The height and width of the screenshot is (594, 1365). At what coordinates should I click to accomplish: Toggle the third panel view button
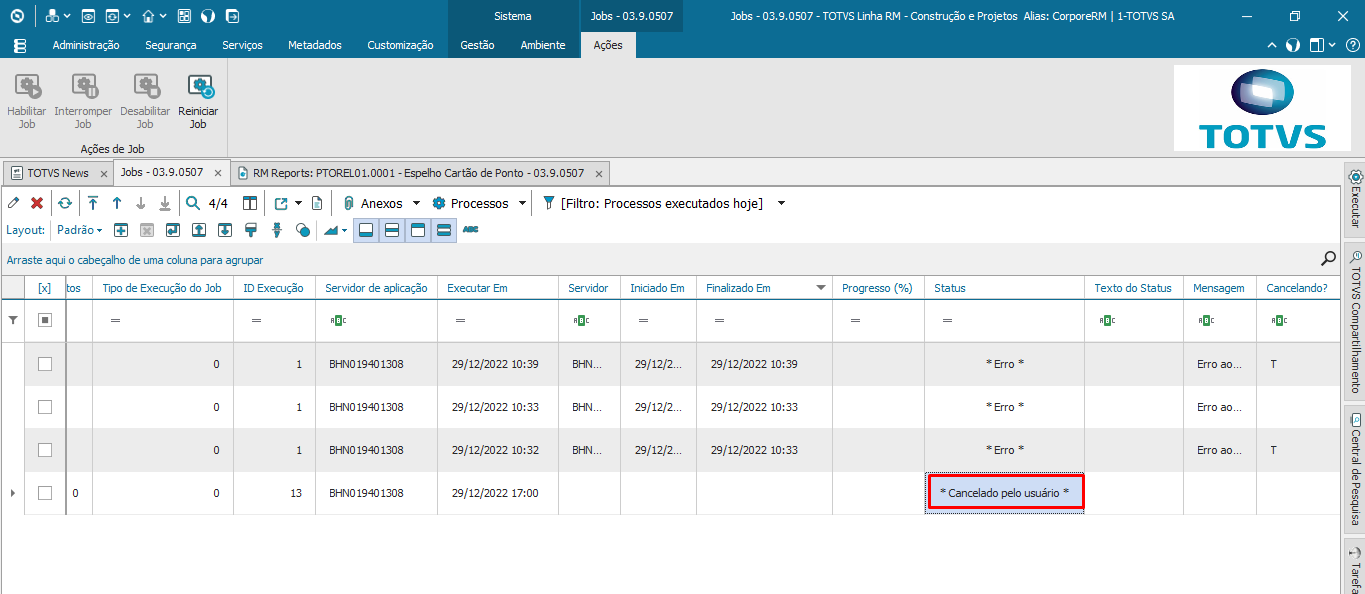tap(418, 230)
